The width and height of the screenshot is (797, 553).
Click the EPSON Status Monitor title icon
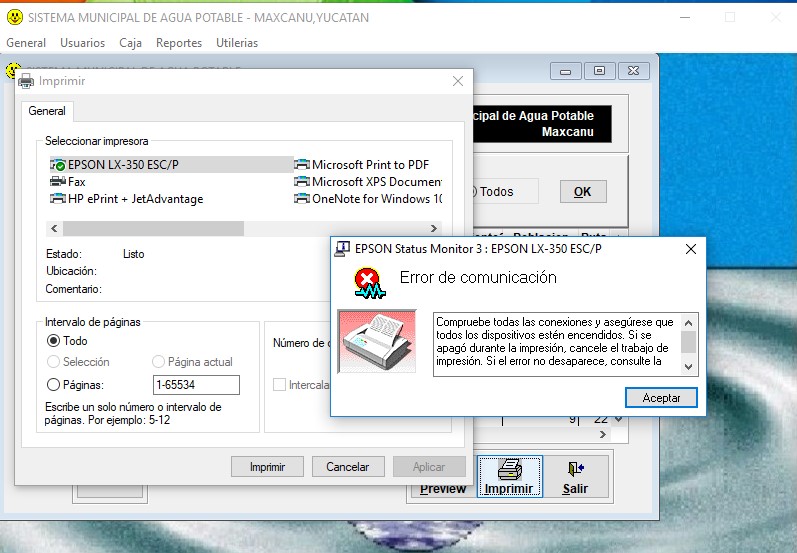pos(342,249)
